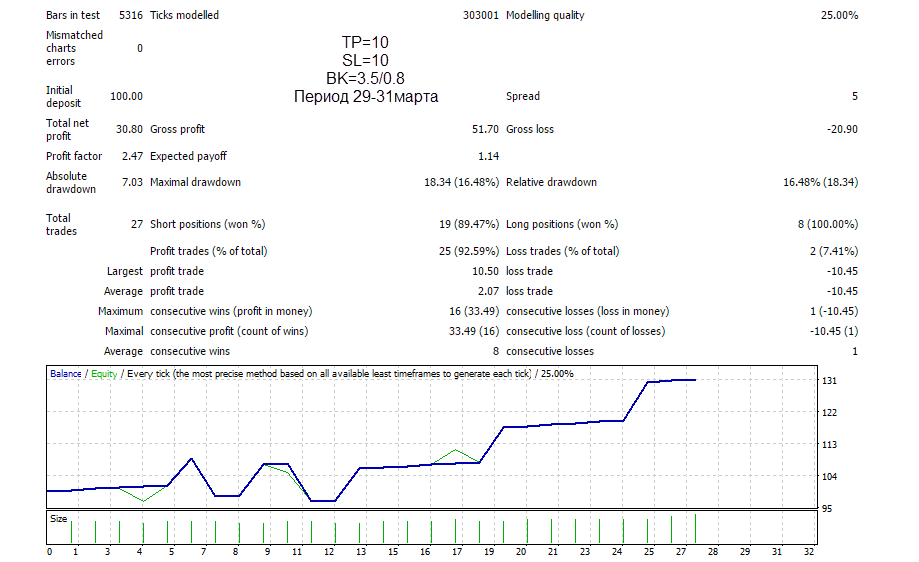Click the X axis label 25
Screen dimensions: 919x562
[649, 551]
